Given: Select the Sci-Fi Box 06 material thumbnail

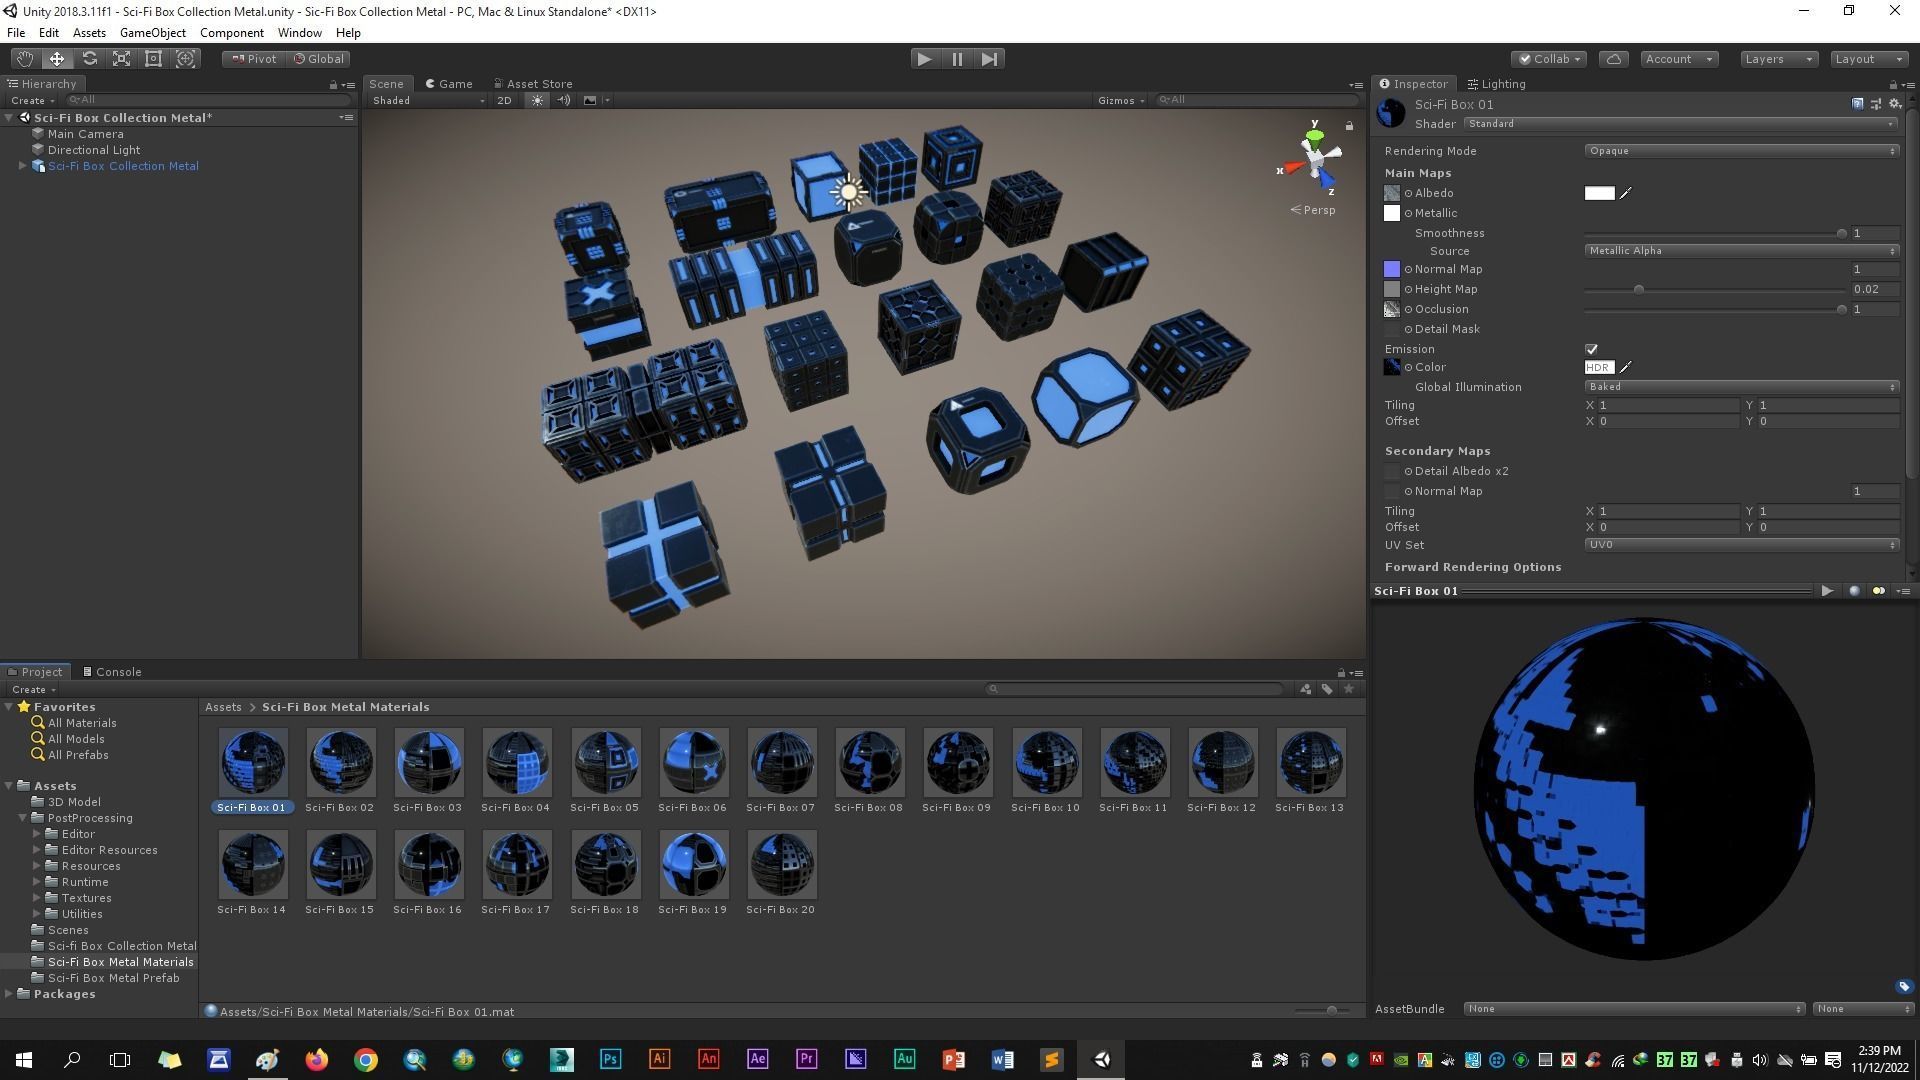Looking at the screenshot, I should [x=693, y=763].
